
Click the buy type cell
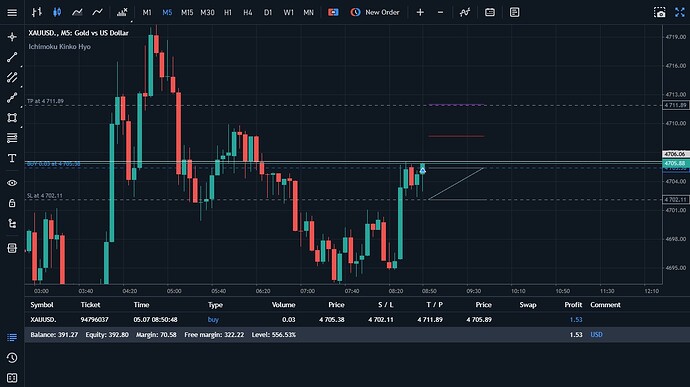click(x=213, y=320)
